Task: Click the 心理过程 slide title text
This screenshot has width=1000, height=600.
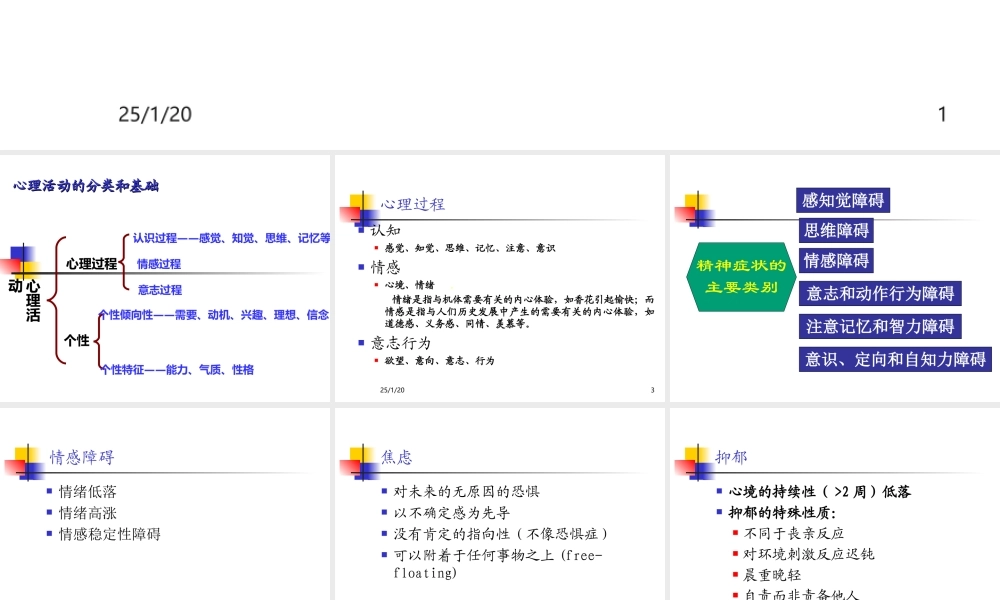Action: [413, 204]
